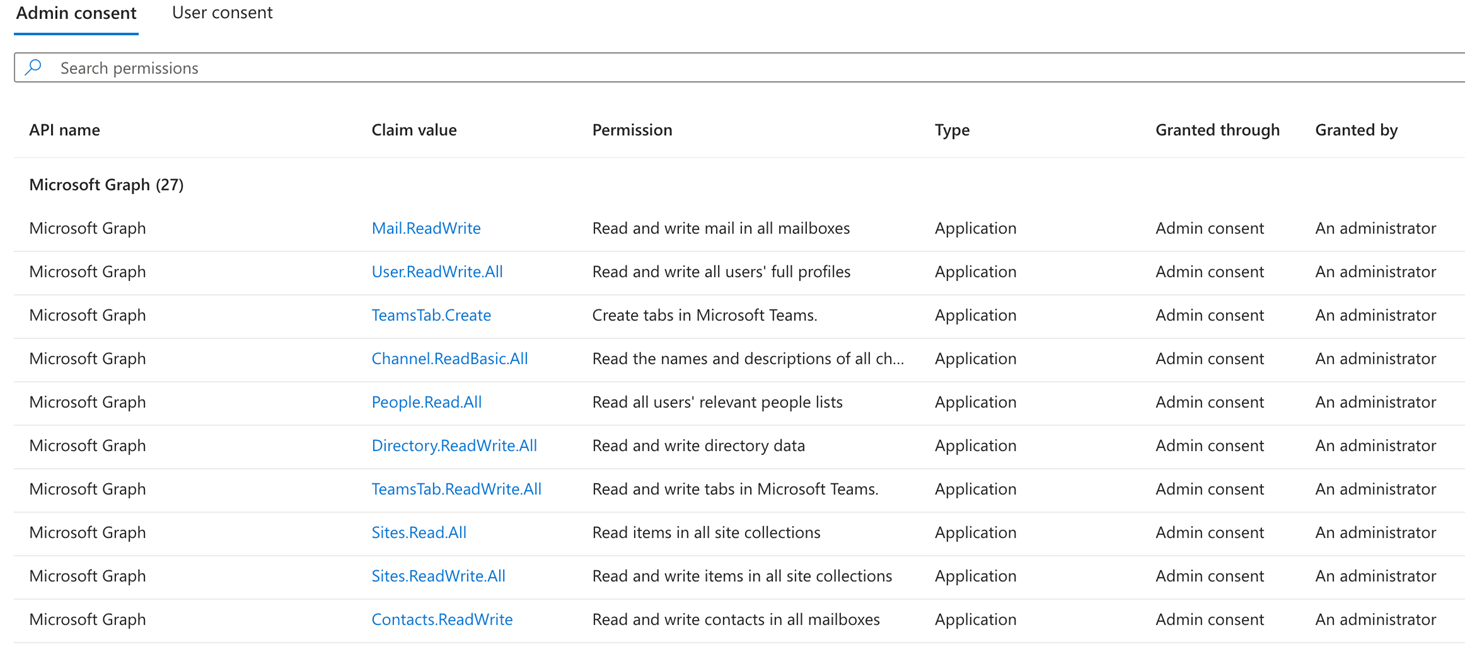Click Application type in Sites.Read.All row

tap(975, 532)
